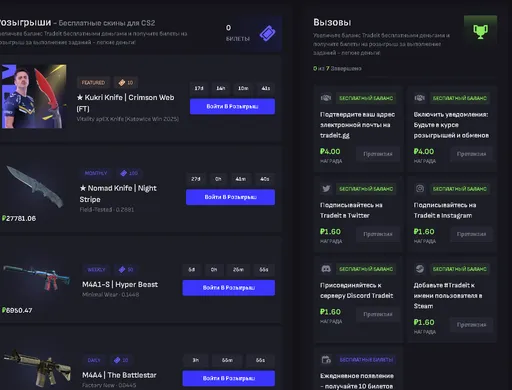Claim reward for Twitter follow challenge
The image size is (512, 390).
pos(378,234)
